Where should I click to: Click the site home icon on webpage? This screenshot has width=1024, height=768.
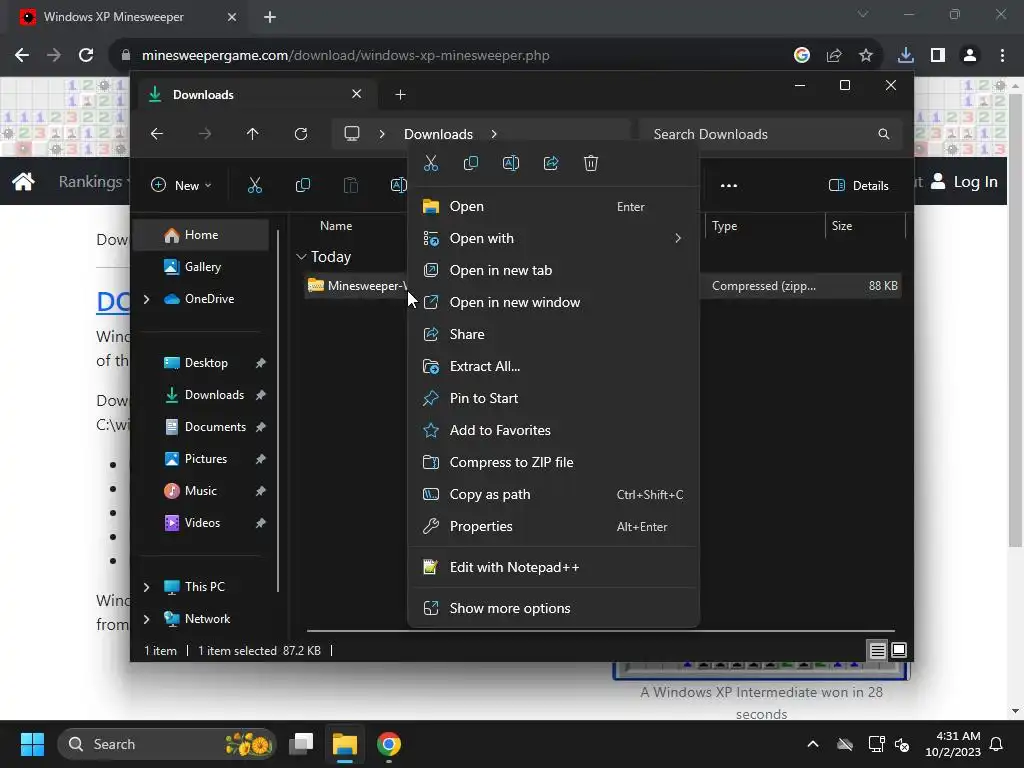23,182
